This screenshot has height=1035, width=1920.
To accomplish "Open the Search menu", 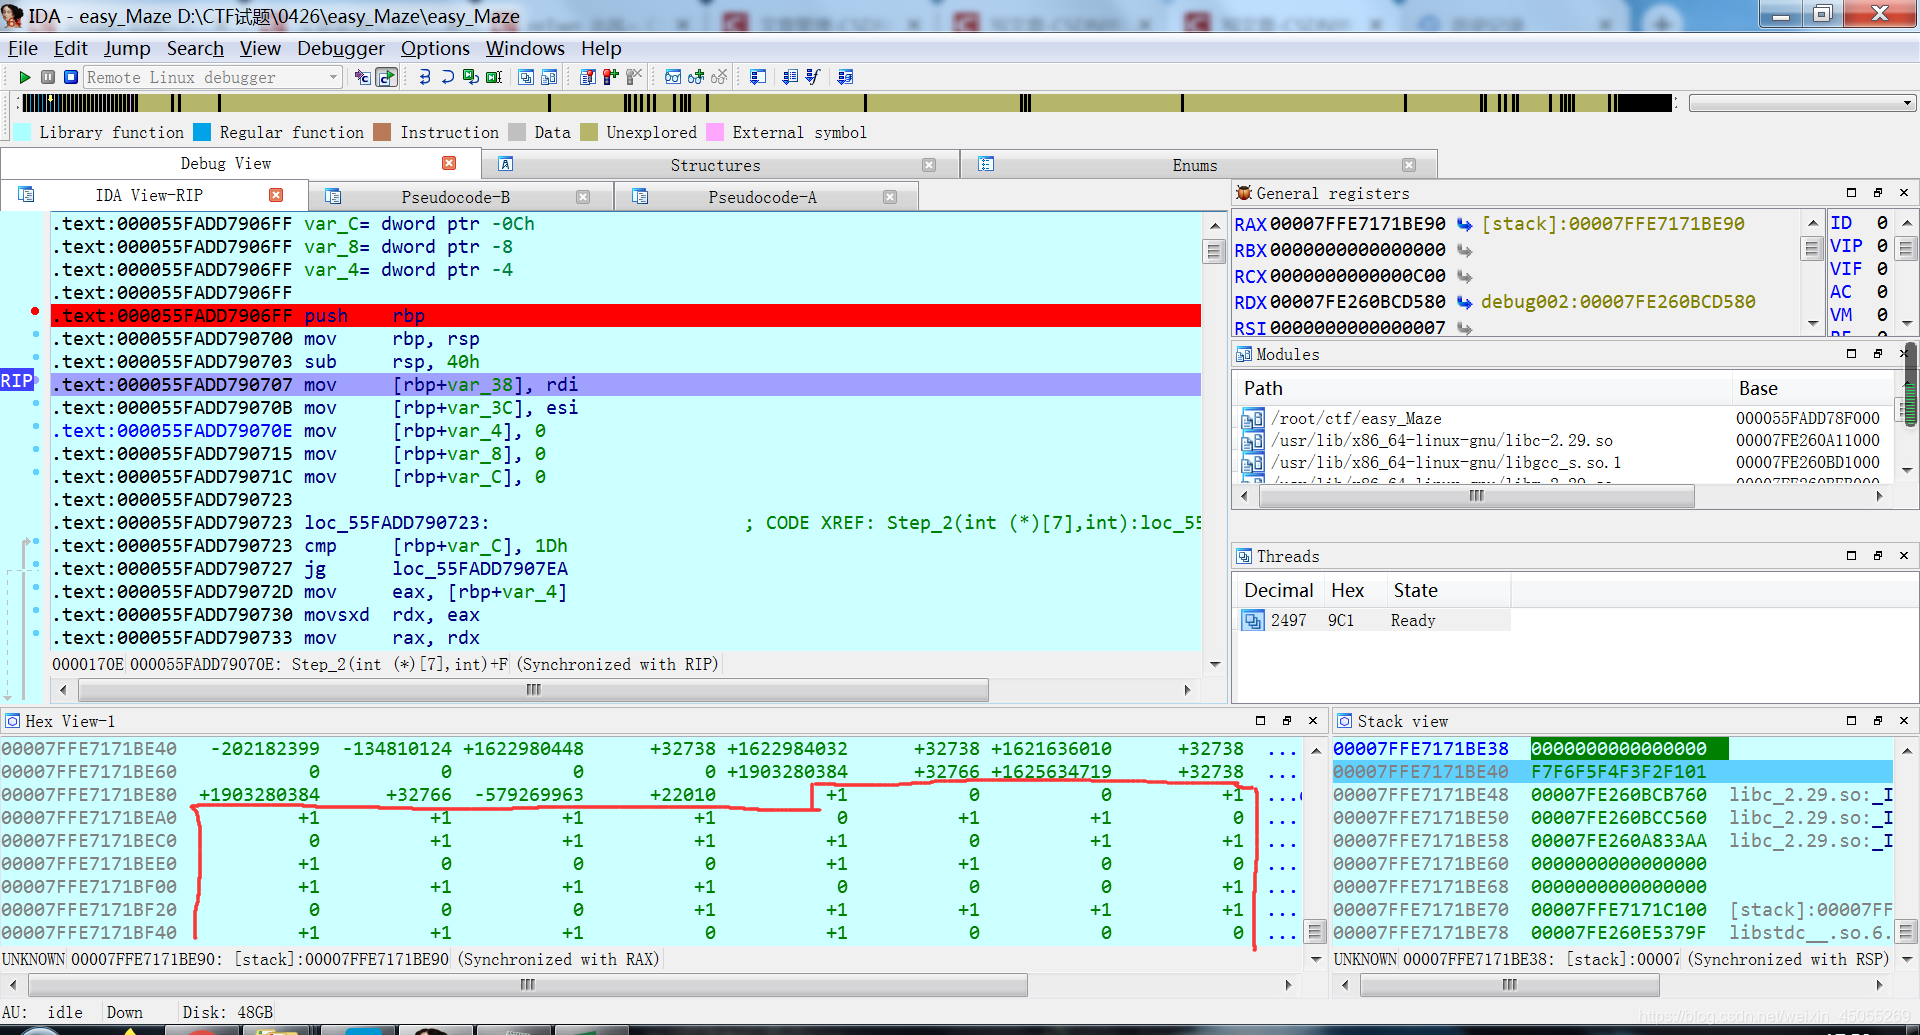I will (195, 48).
